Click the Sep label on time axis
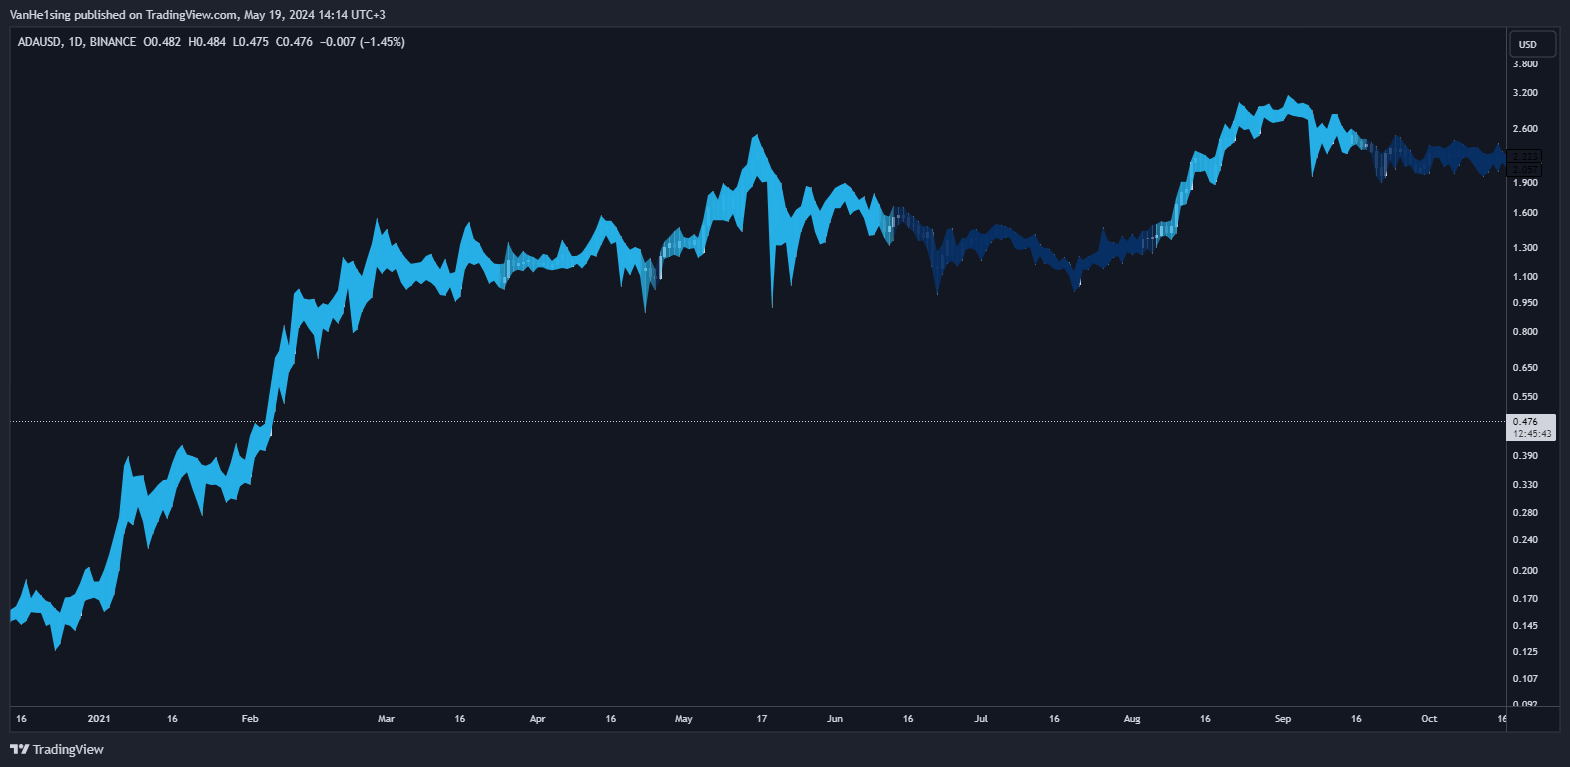The image size is (1570, 767). [x=1283, y=719]
